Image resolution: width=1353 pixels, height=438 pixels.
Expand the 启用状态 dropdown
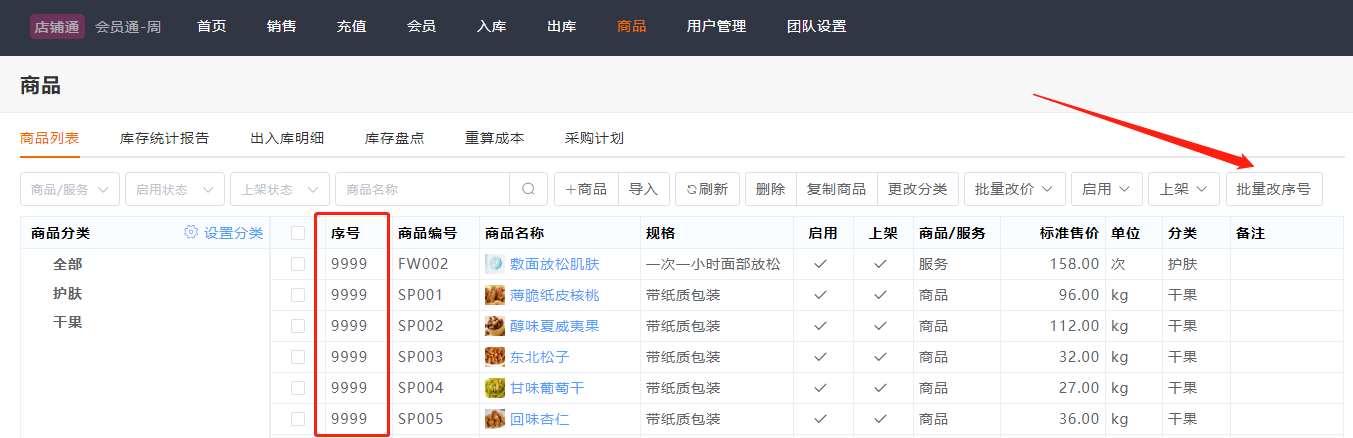click(x=174, y=189)
